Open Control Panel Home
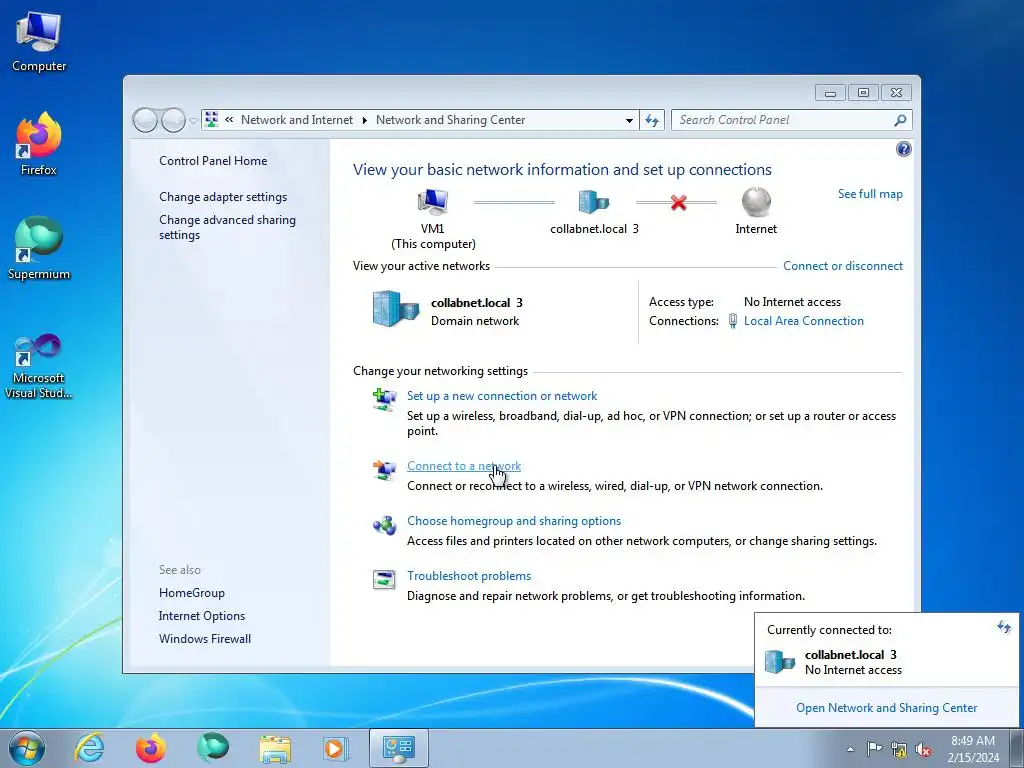 tap(213, 161)
